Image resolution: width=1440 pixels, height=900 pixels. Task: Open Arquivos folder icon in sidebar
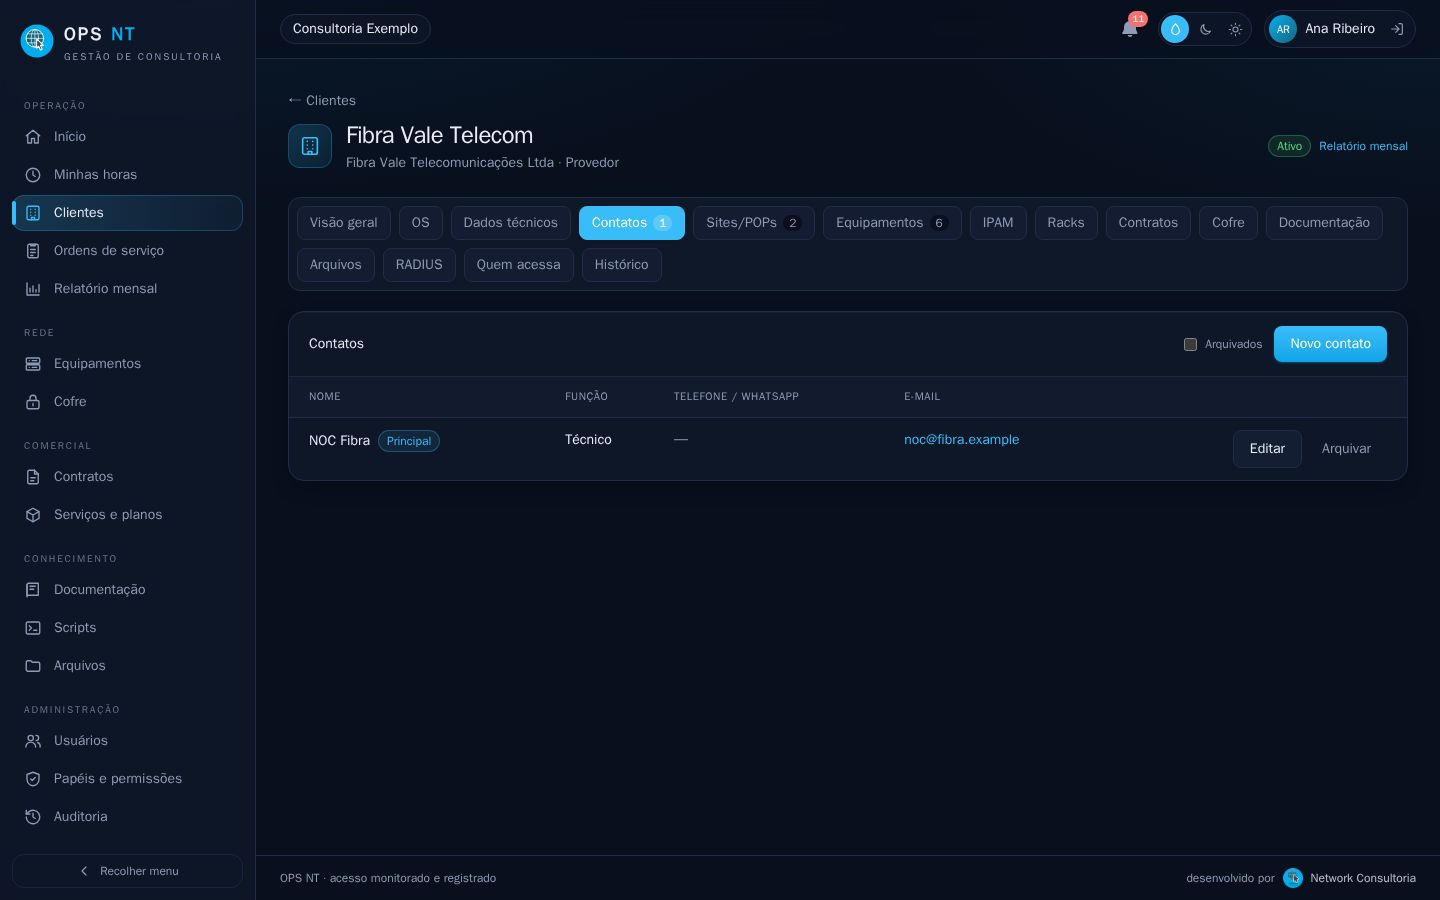pos(33,666)
